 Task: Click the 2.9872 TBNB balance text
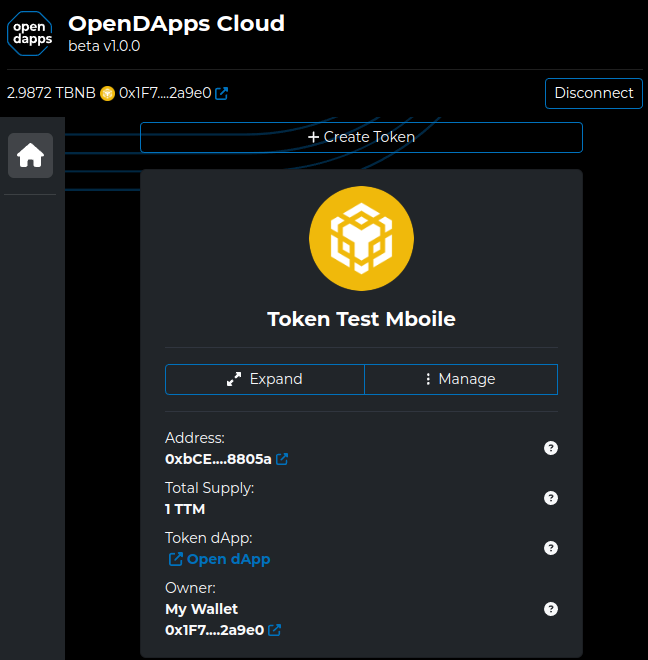(x=51, y=93)
